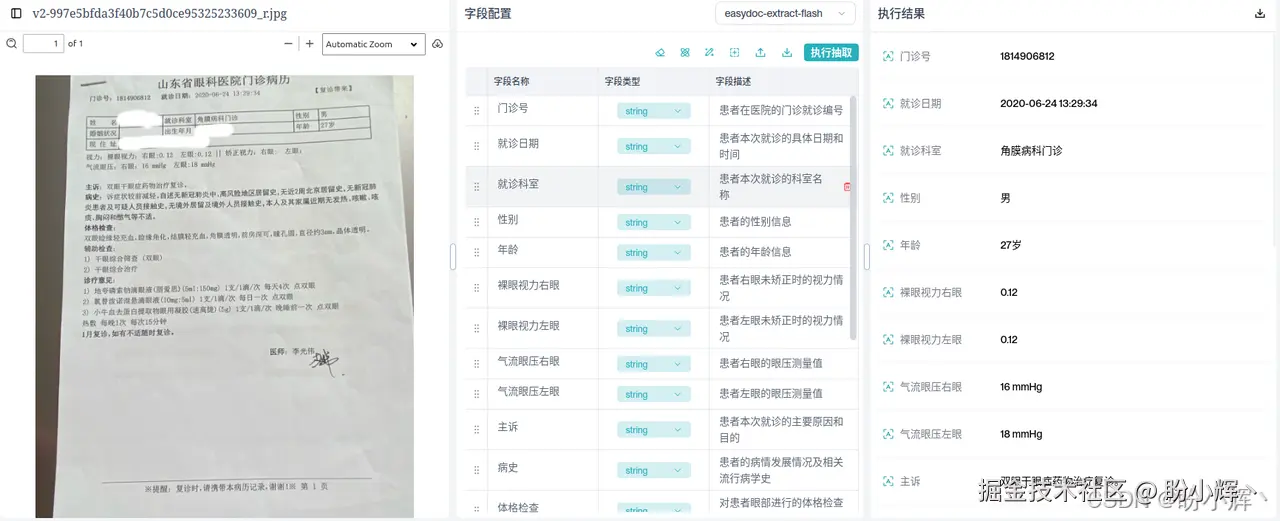Open type dropdown for 就诊日期 field
The height and width of the screenshot is (521, 1280).
pyautogui.click(x=654, y=146)
